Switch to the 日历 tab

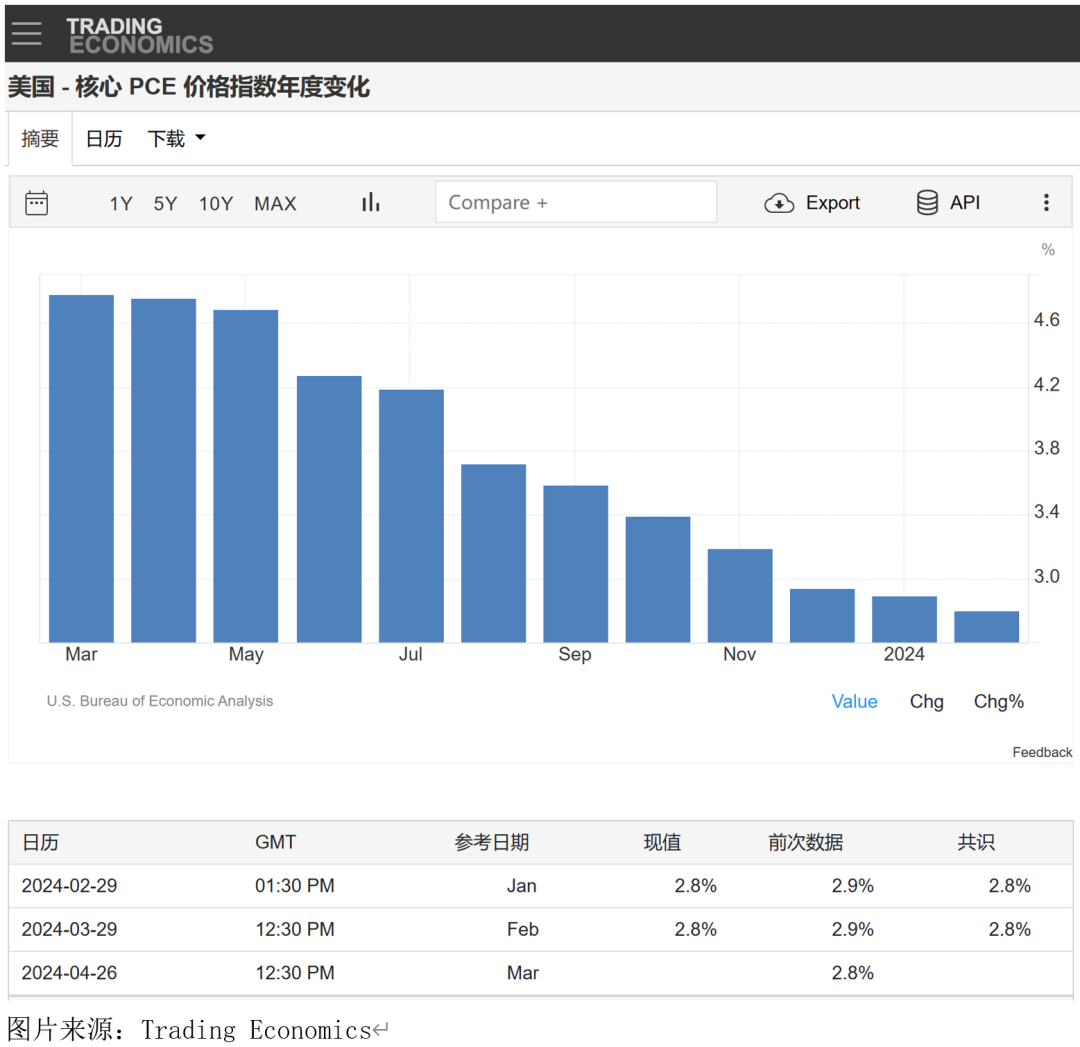pos(104,139)
